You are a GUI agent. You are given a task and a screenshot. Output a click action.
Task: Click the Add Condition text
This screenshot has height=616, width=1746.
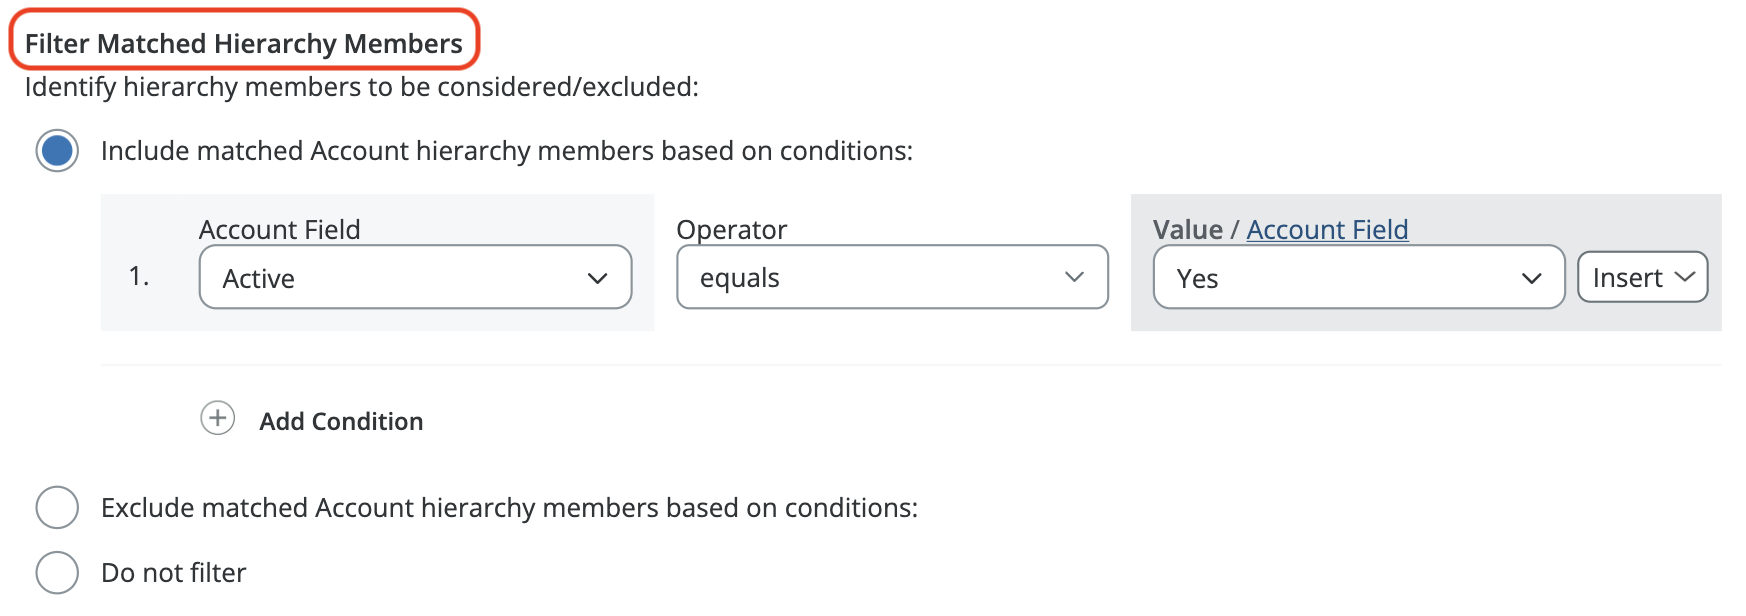(341, 421)
